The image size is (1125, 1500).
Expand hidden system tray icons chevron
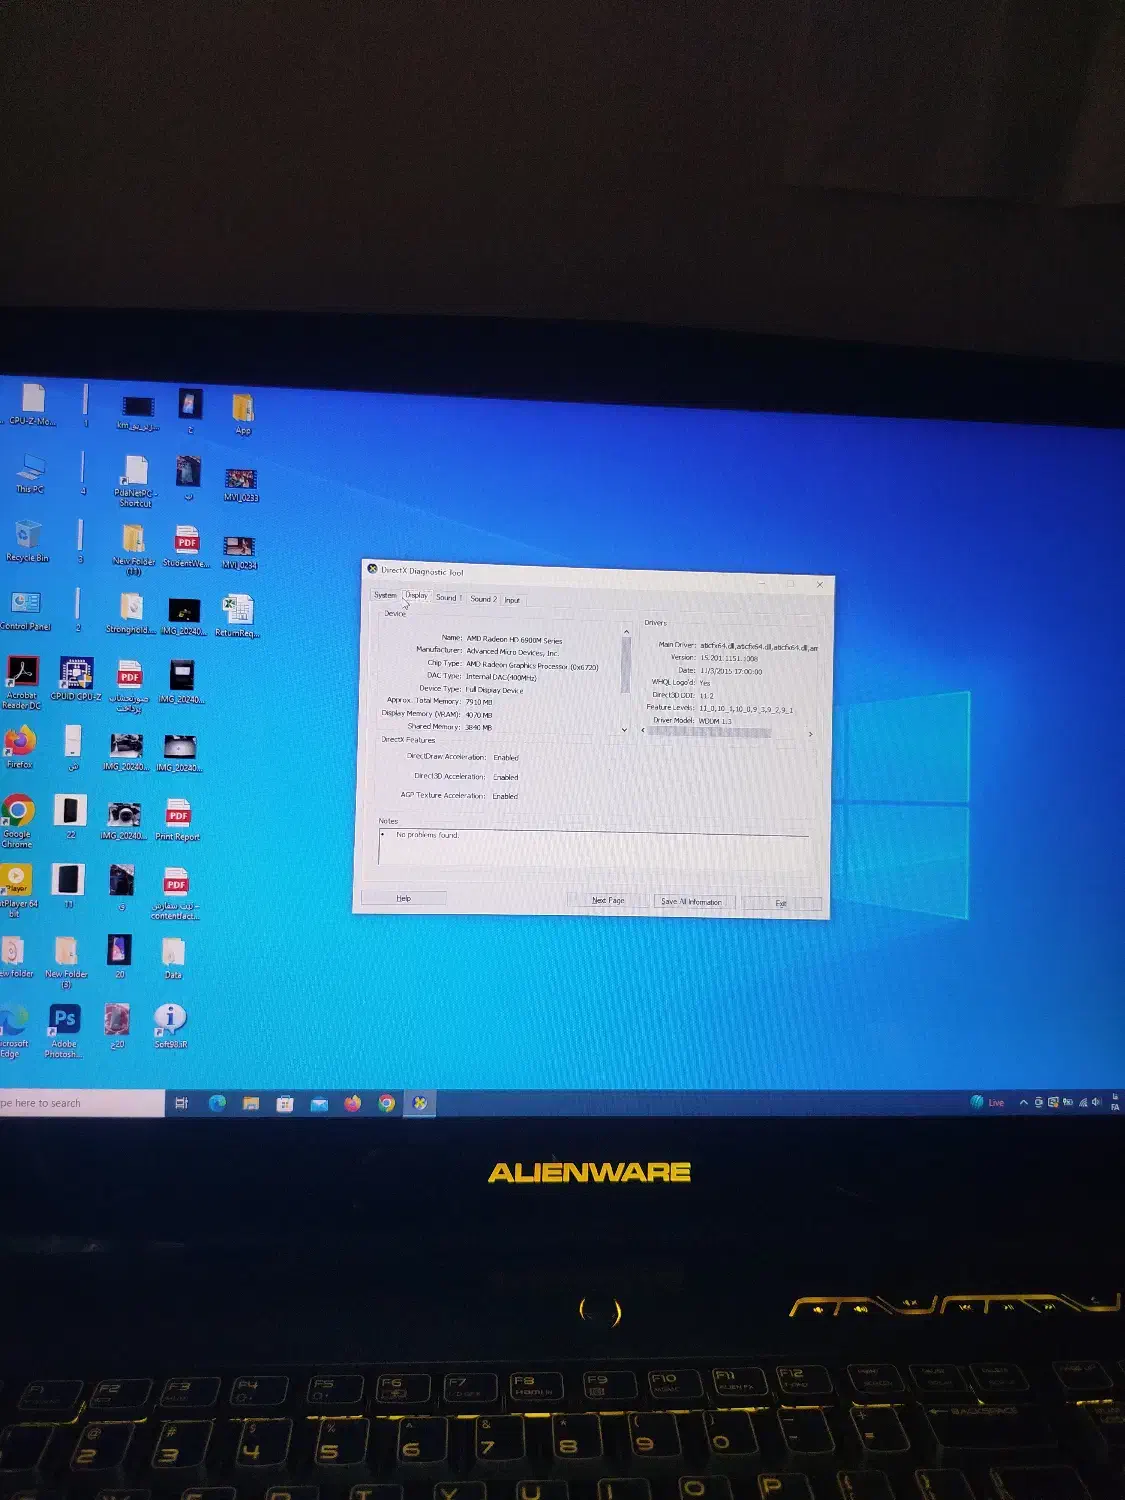click(x=1023, y=1102)
